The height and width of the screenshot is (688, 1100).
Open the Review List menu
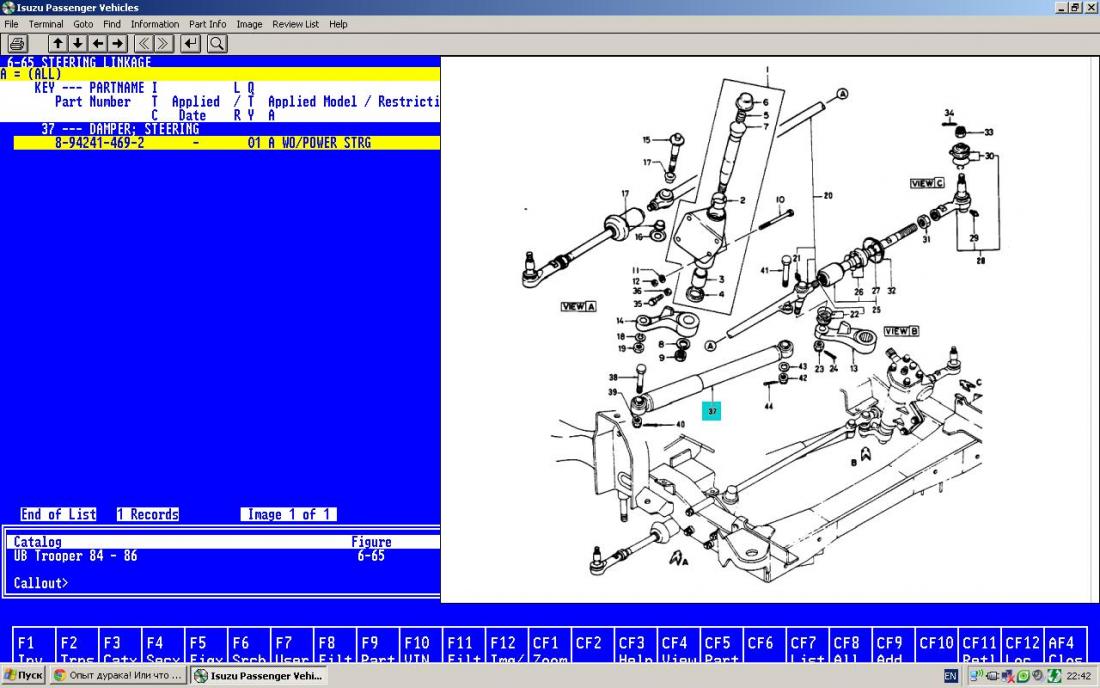pyautogui.click(x=295, y=24)
